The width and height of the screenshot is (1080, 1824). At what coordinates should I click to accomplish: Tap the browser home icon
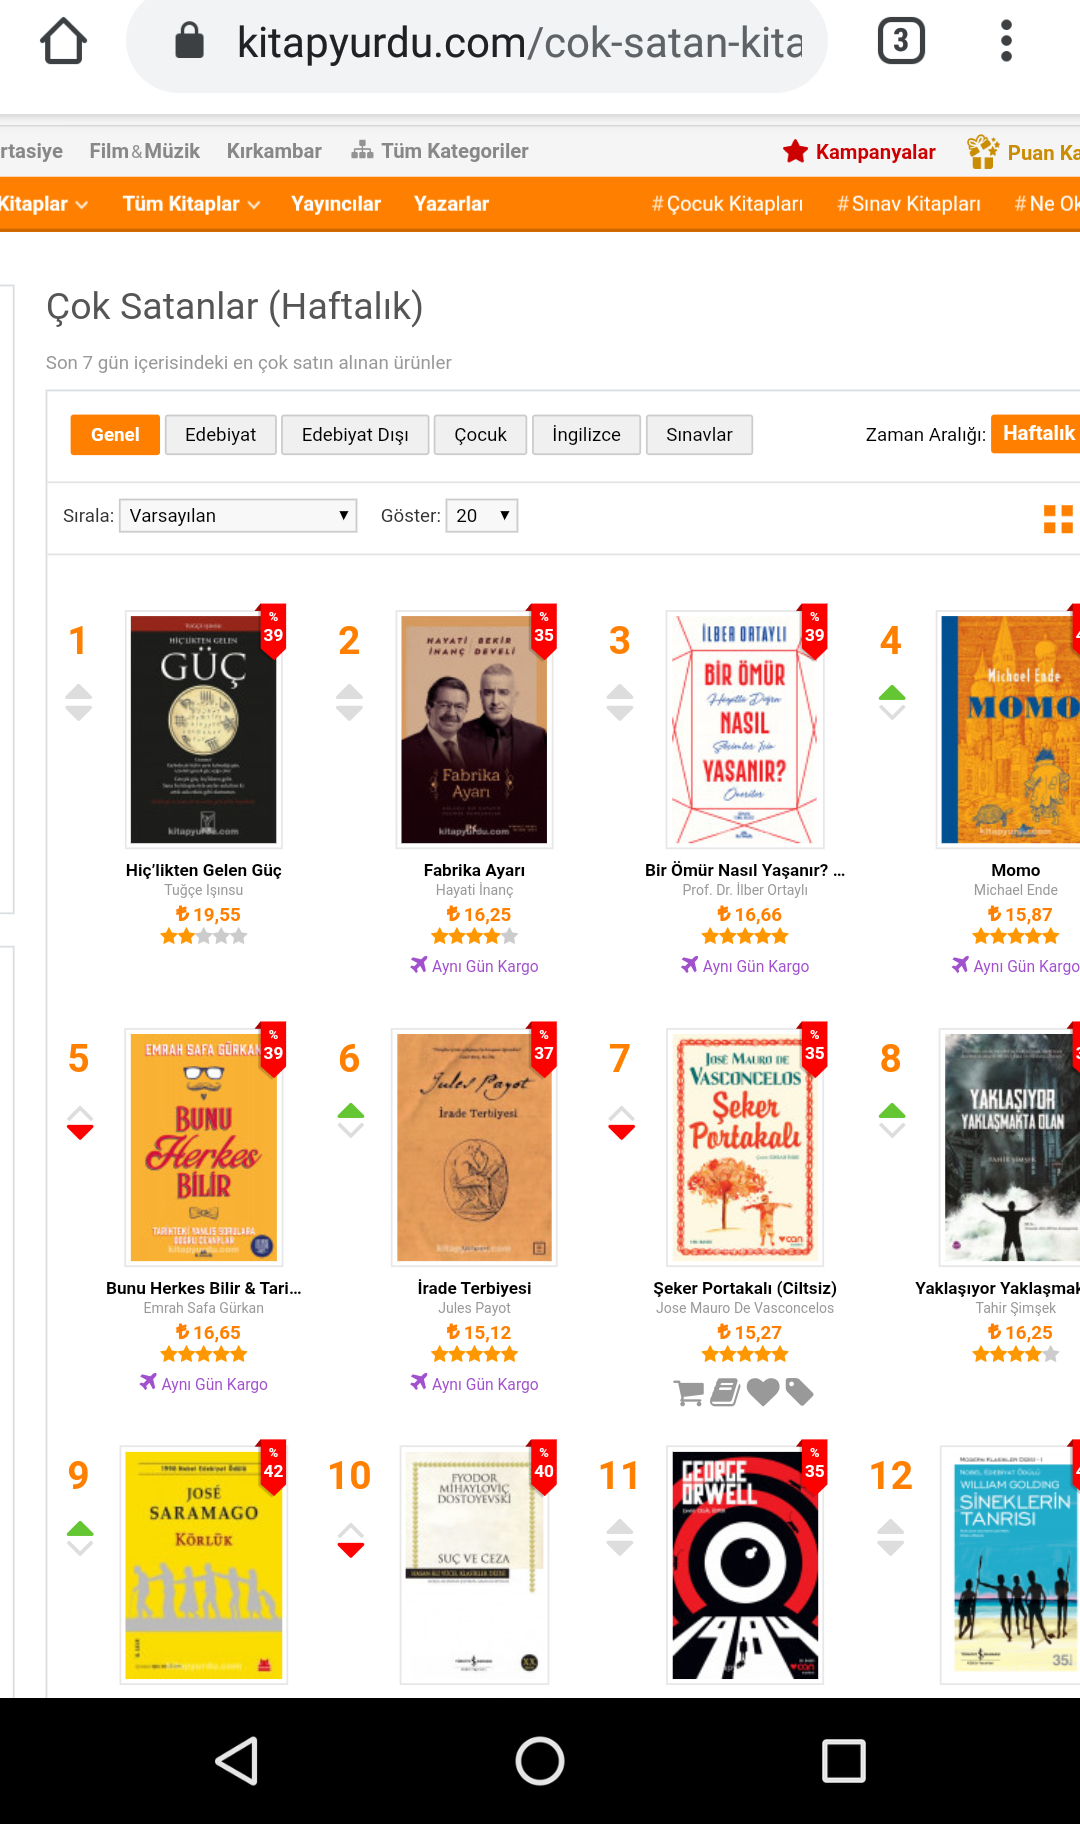point(63,41)
